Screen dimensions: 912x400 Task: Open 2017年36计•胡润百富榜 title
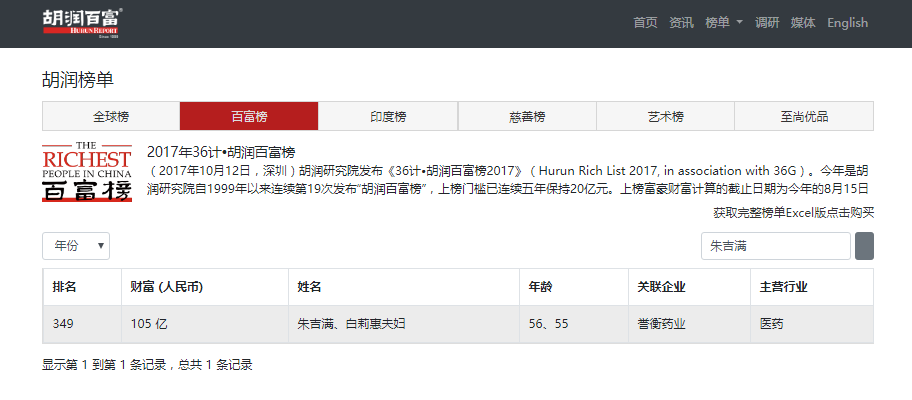point(221,152)
